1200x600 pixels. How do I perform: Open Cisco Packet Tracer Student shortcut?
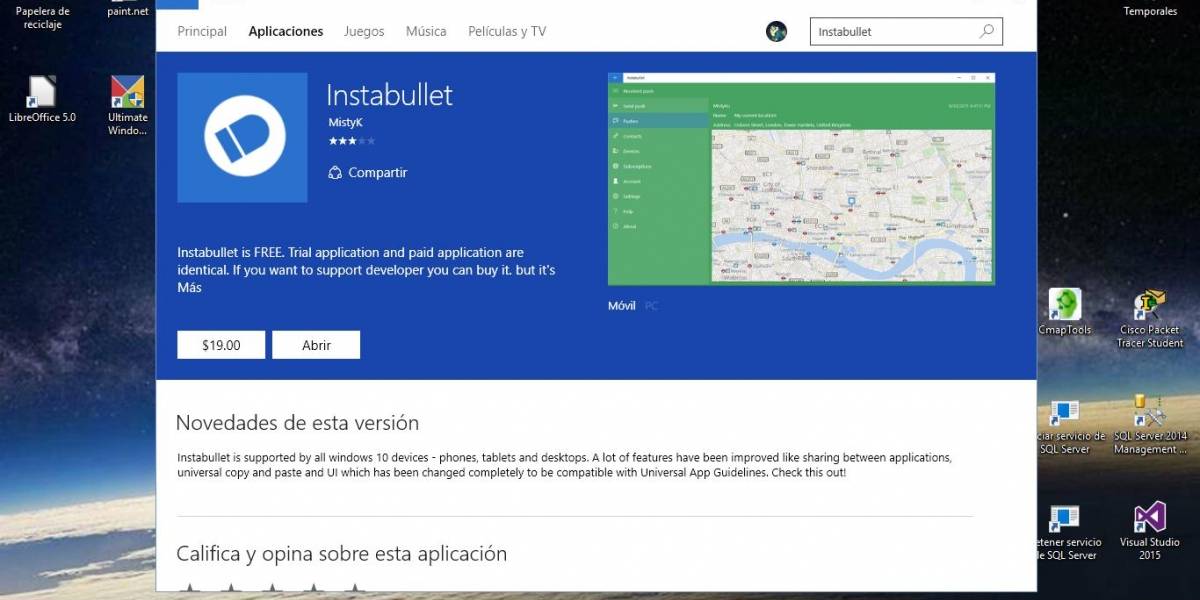click(x=1150, y=318)
